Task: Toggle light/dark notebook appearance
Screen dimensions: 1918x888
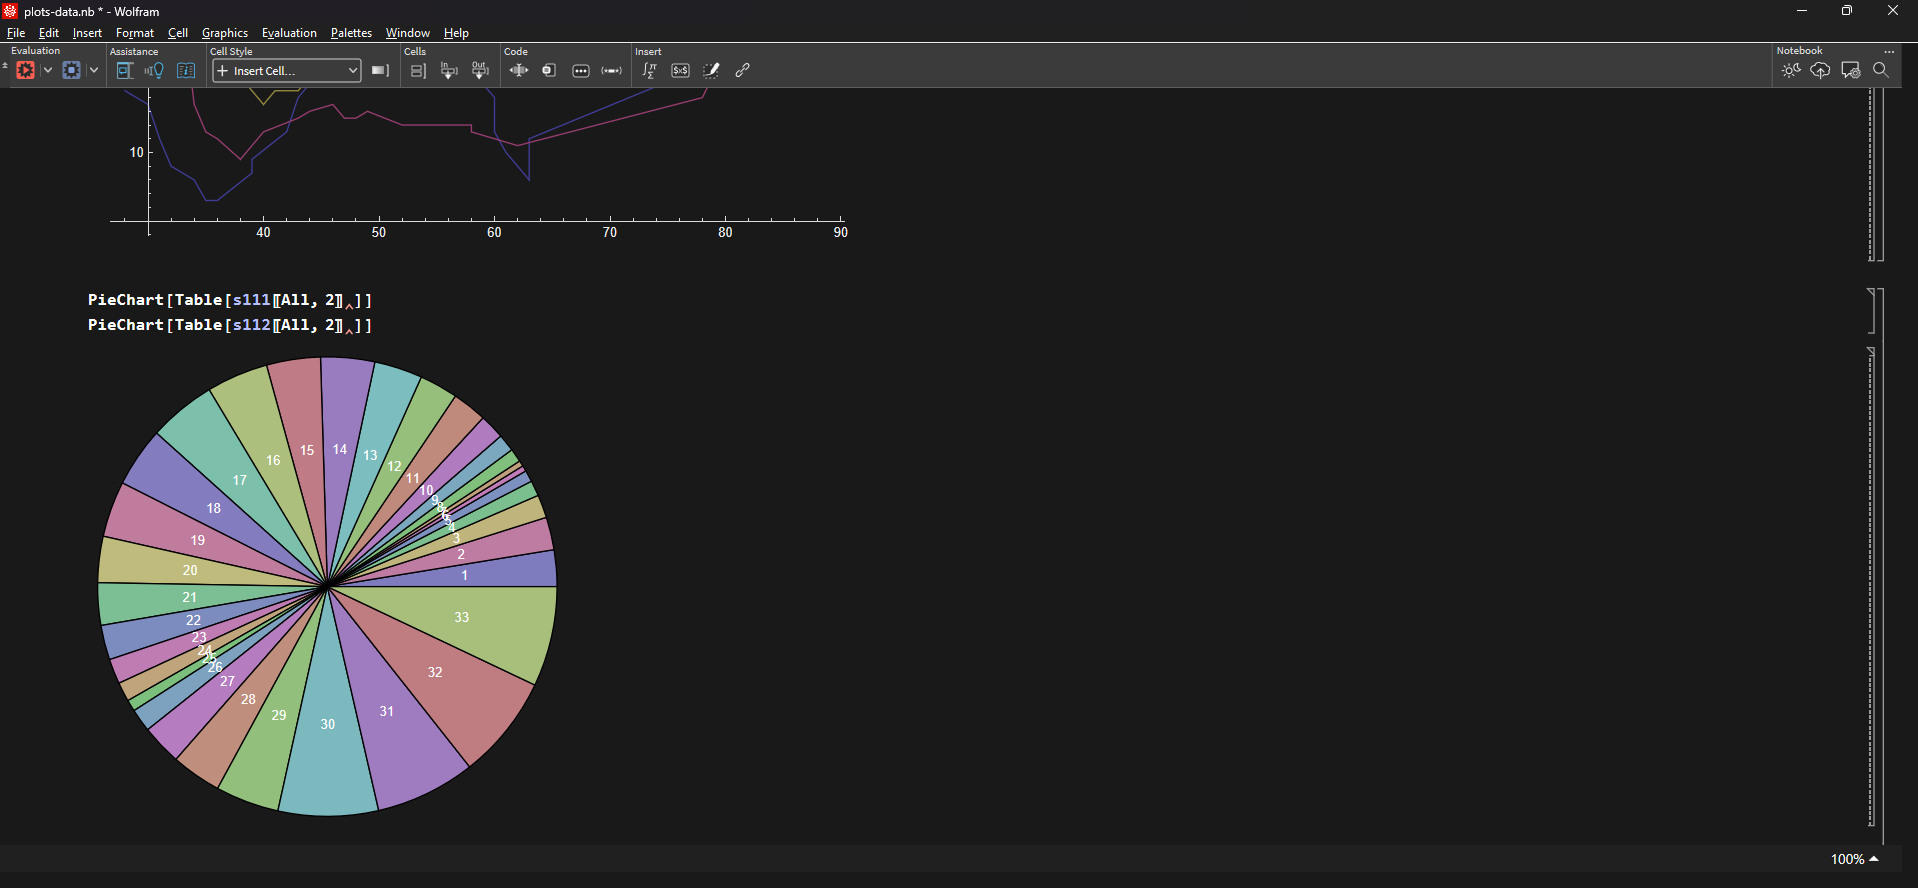Action: click(x=1790, y=71)
